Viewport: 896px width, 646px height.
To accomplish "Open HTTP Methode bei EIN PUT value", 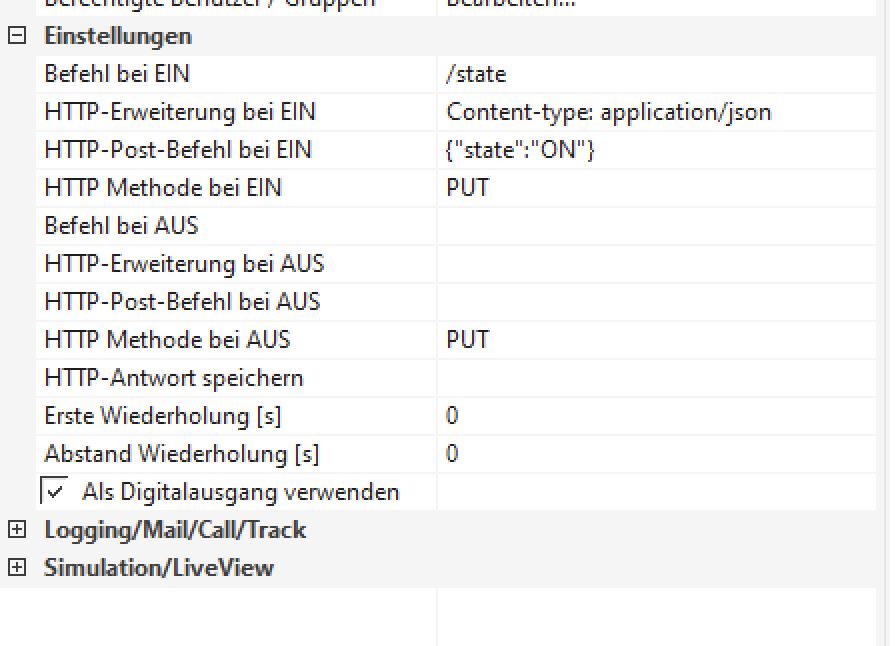I will click(655, 188).
